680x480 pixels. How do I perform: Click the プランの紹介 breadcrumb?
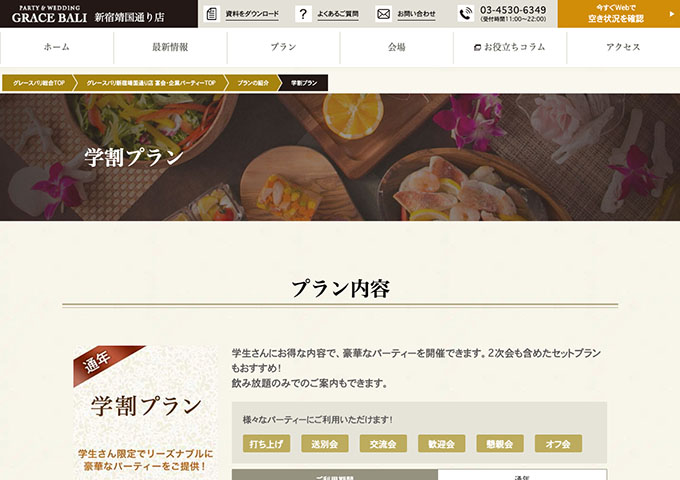pyautogui.click(x=253, y=83)
